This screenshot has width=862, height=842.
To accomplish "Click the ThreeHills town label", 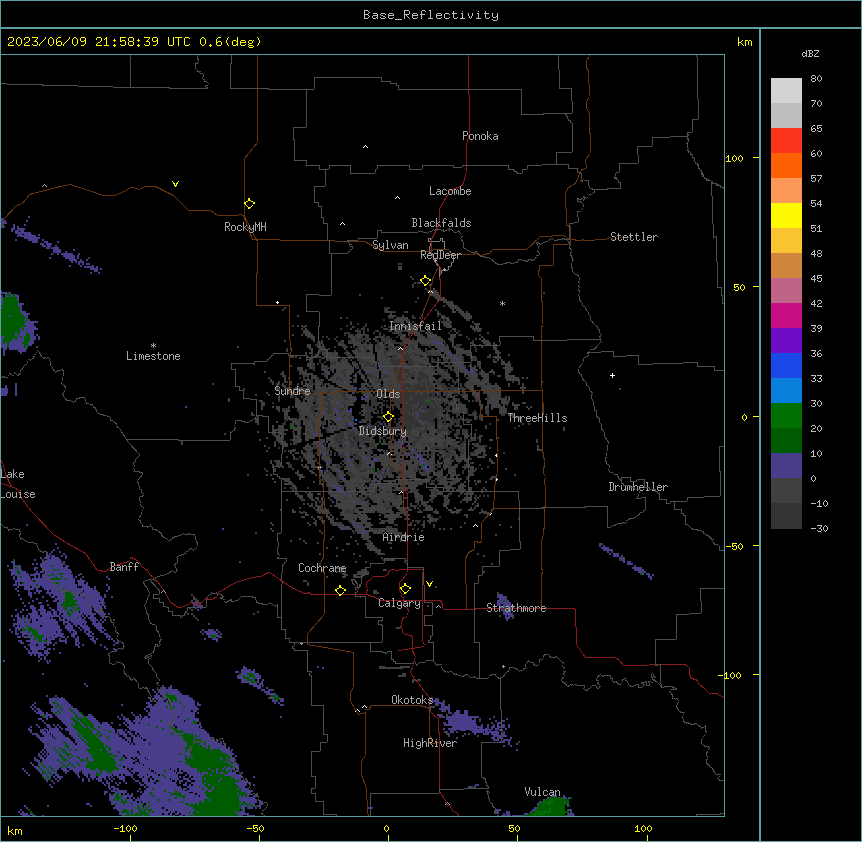I will click(537, 418).
